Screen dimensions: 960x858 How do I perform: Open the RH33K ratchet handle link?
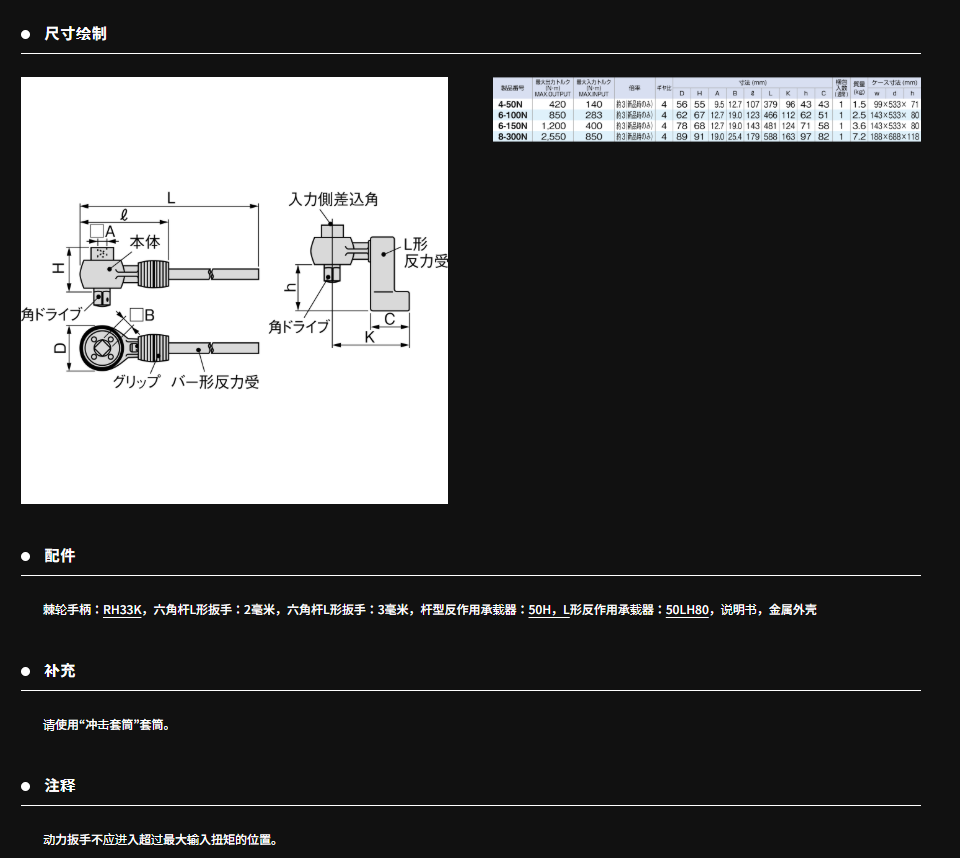click(123, 609)
